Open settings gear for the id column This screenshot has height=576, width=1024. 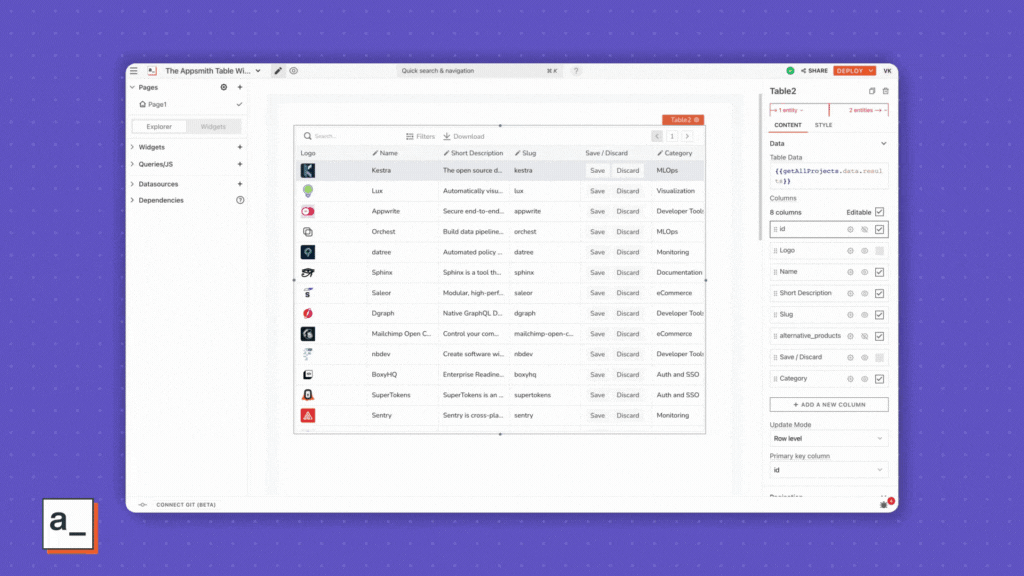tap(850, 229)
